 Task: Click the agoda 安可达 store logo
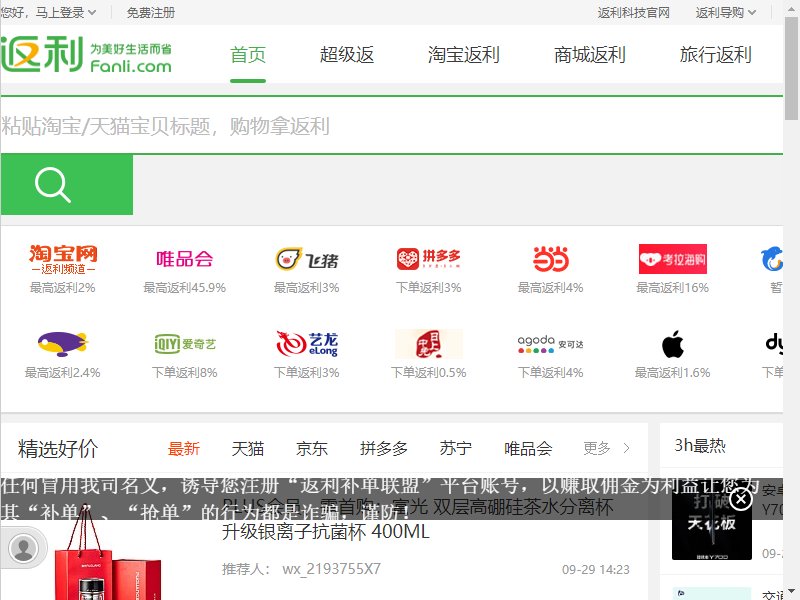click(x=551, y=344)
